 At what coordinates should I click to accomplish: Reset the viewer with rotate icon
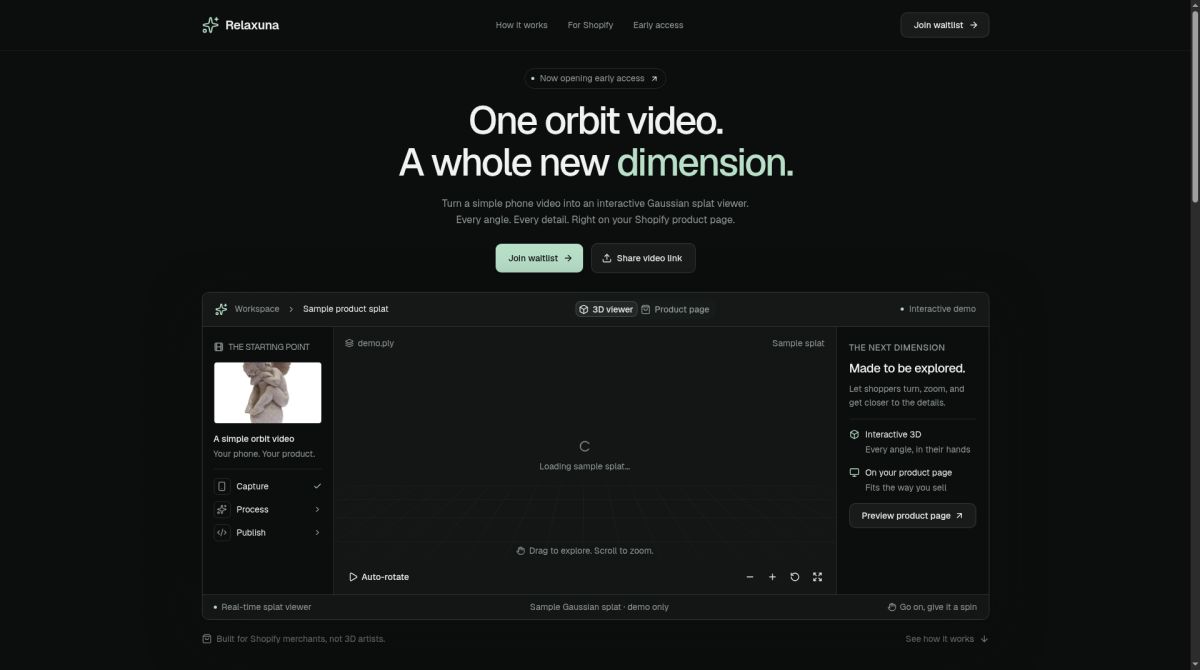(795, 577)
